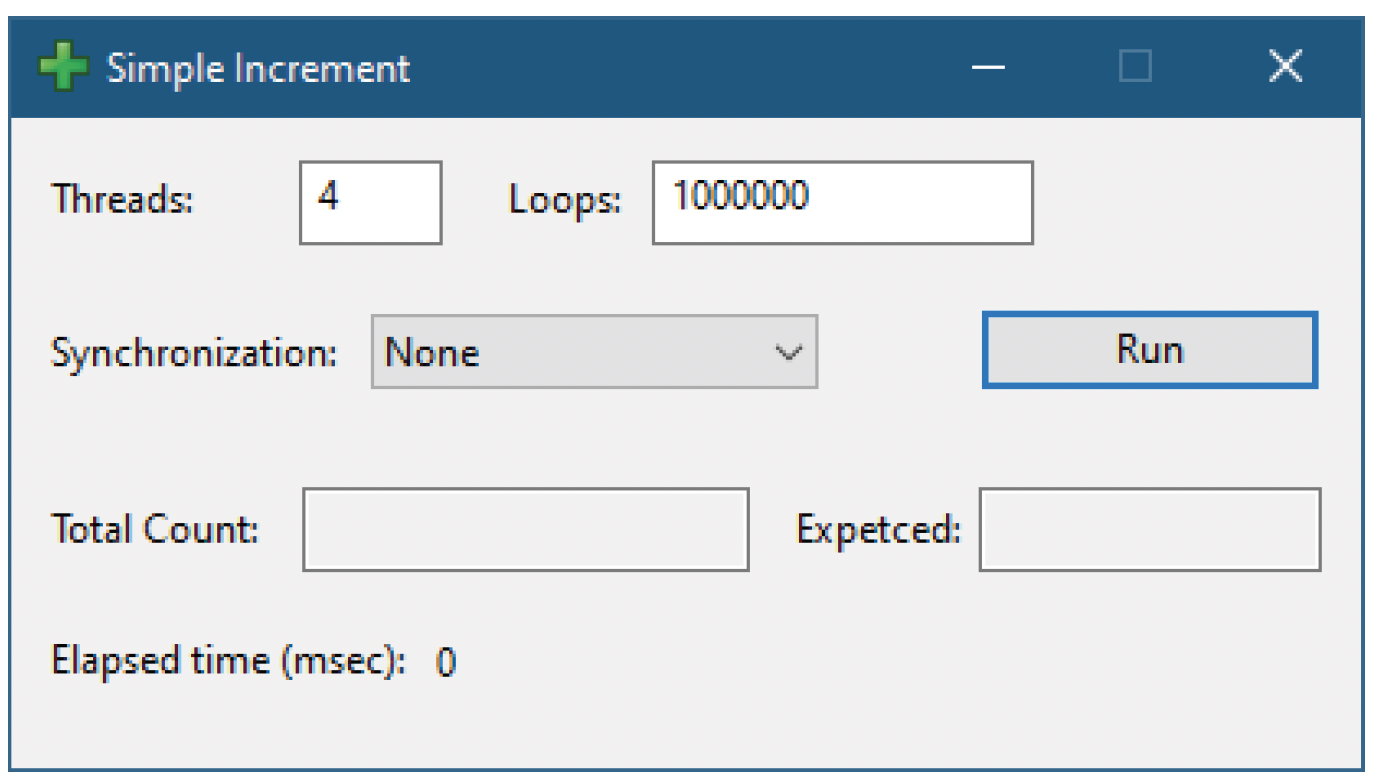The width and height of the screenshot is (1376, 784).
Task: Focus the Threads input field
Action: click(x=371, y=202)
